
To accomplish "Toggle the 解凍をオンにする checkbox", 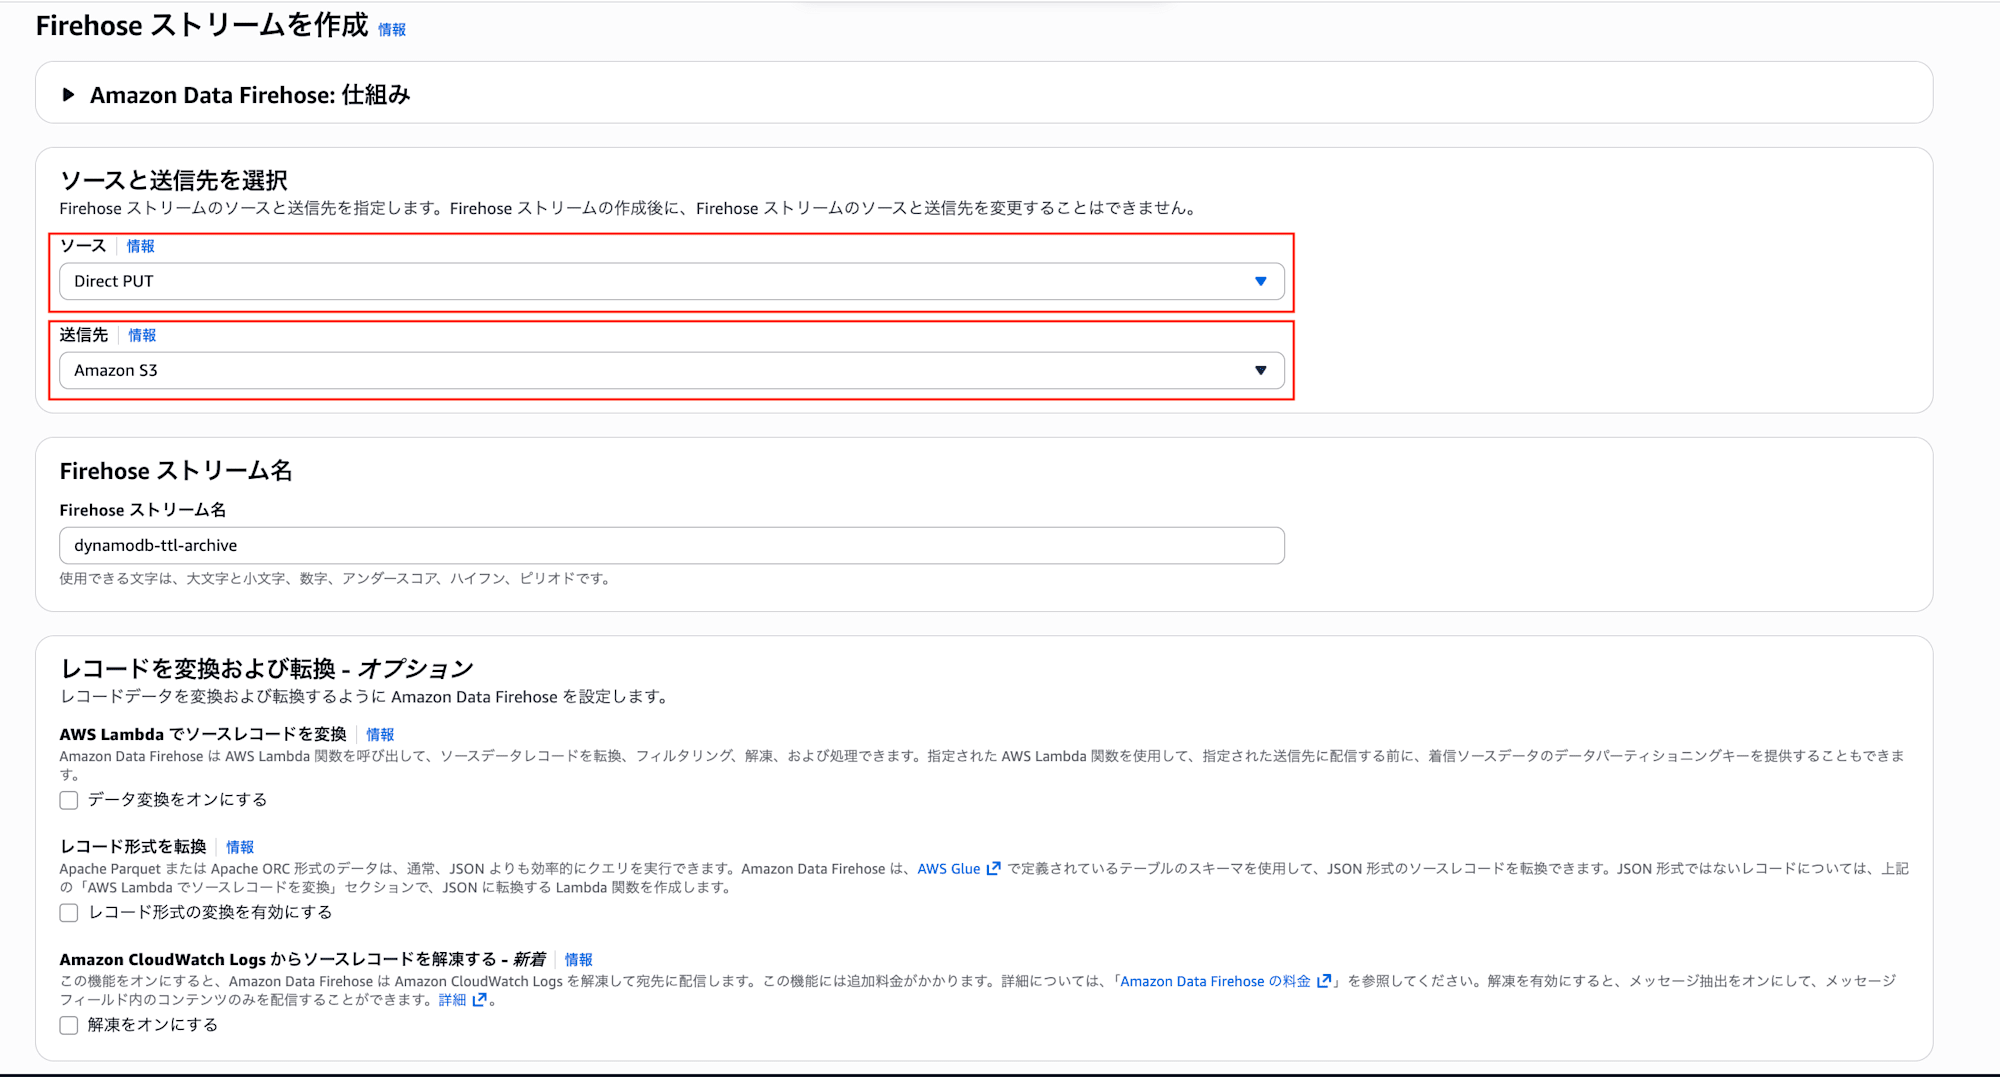I will [x=69, y=1025].
